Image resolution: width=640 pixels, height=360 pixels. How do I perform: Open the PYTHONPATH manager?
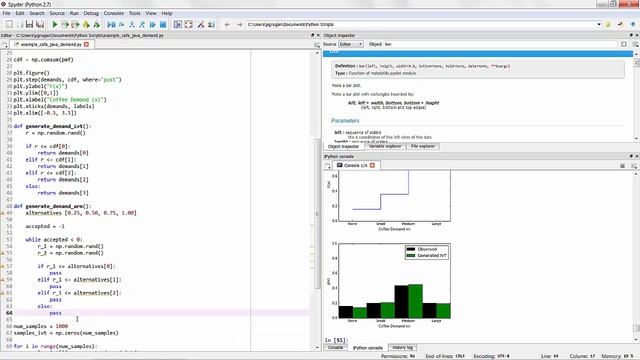211,24
